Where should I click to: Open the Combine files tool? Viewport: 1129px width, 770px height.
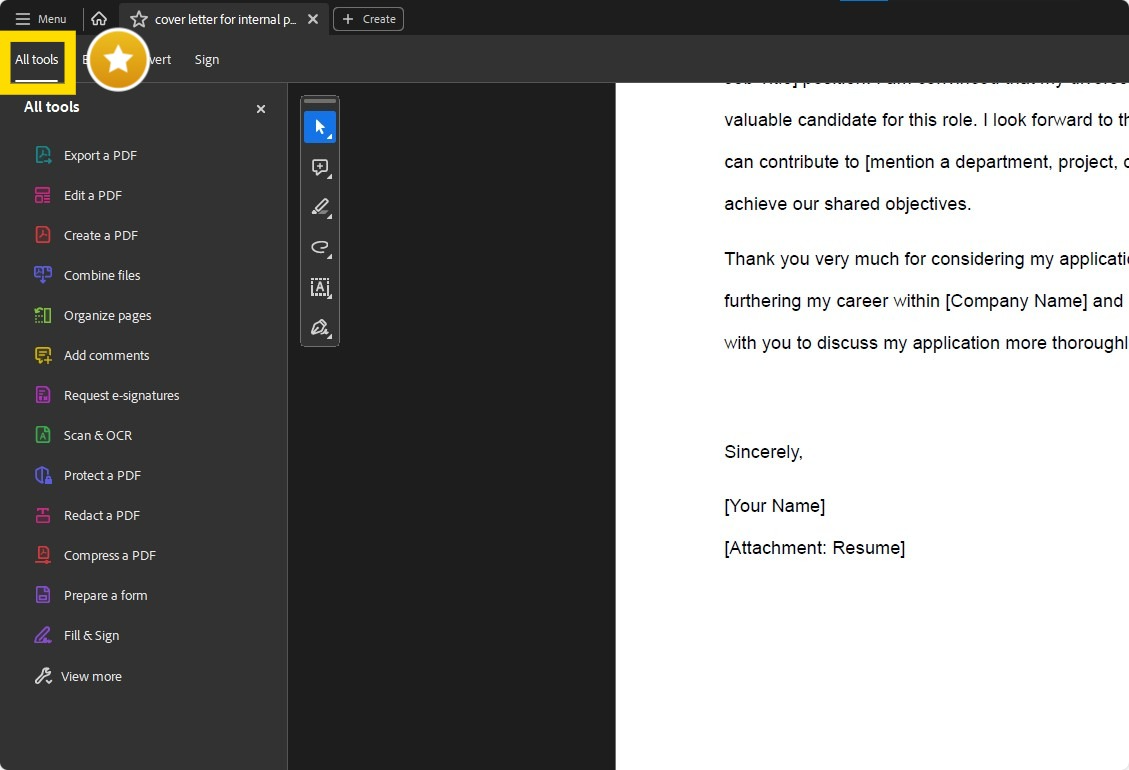(x=87, y=275)
